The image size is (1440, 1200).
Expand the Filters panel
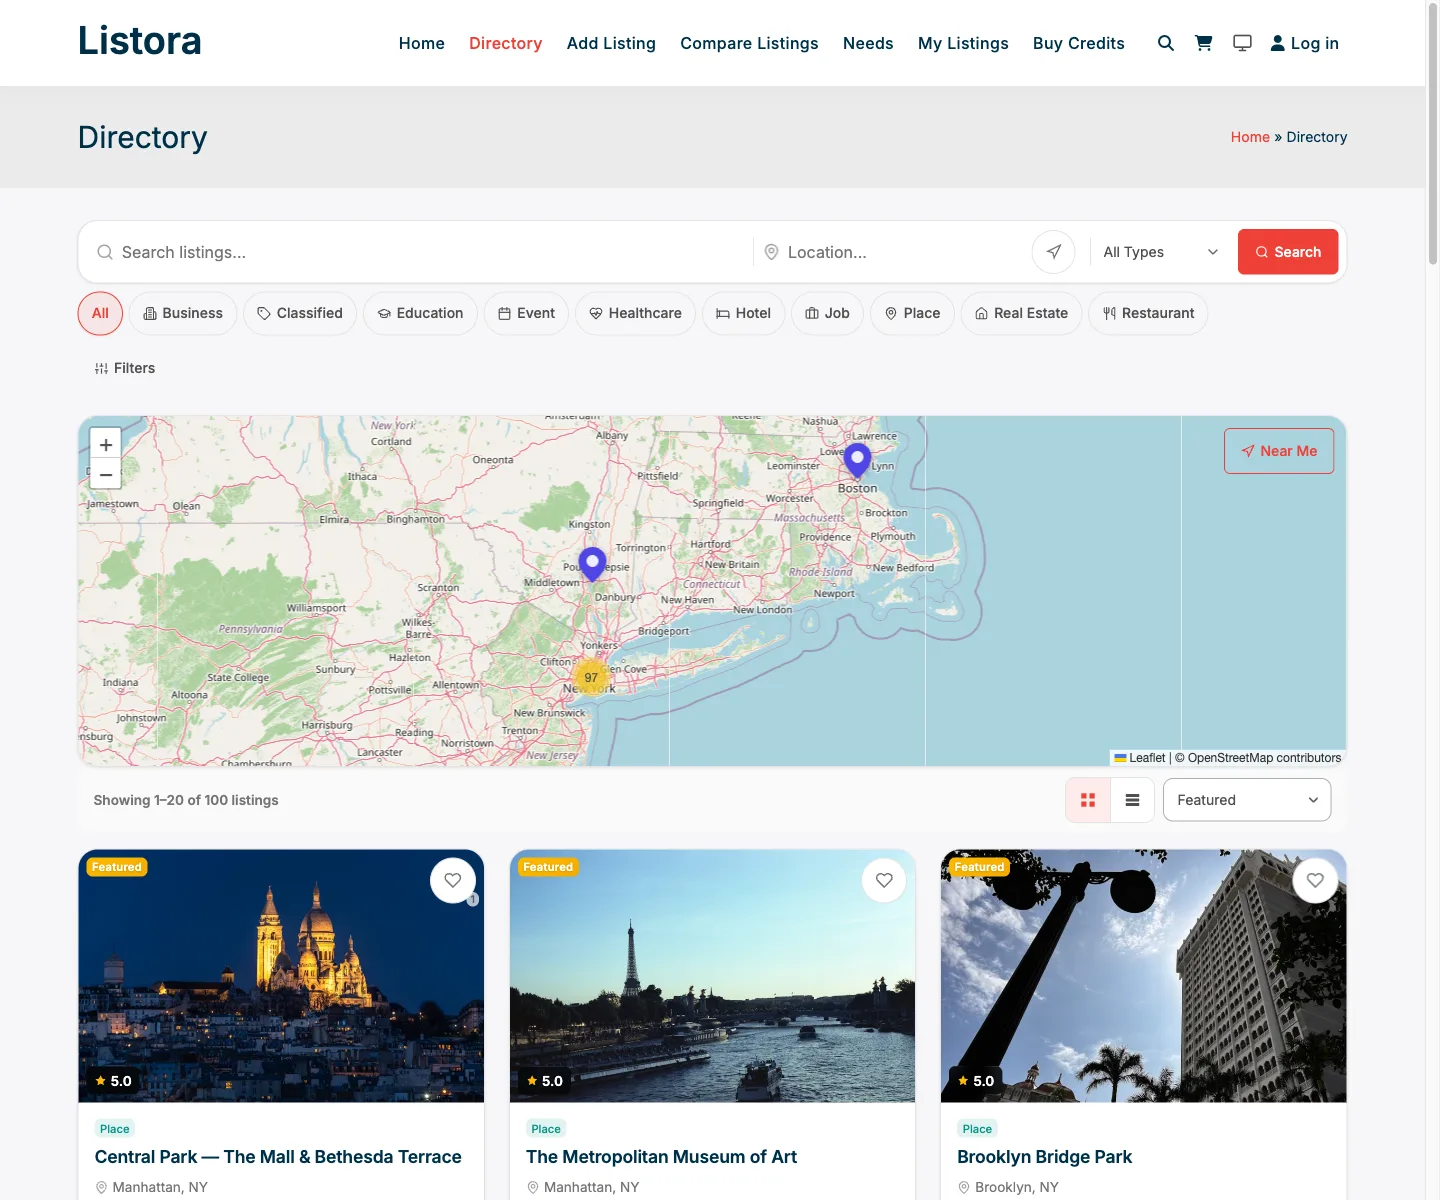tap(125, 368)
